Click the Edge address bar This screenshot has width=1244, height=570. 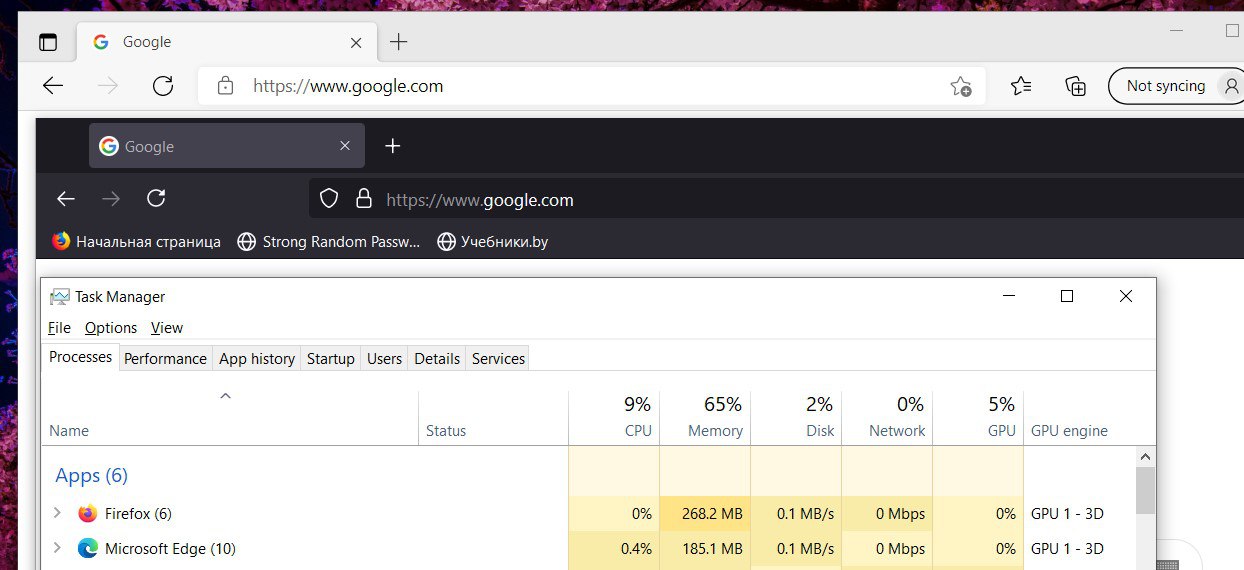click(x=592, y=86)
